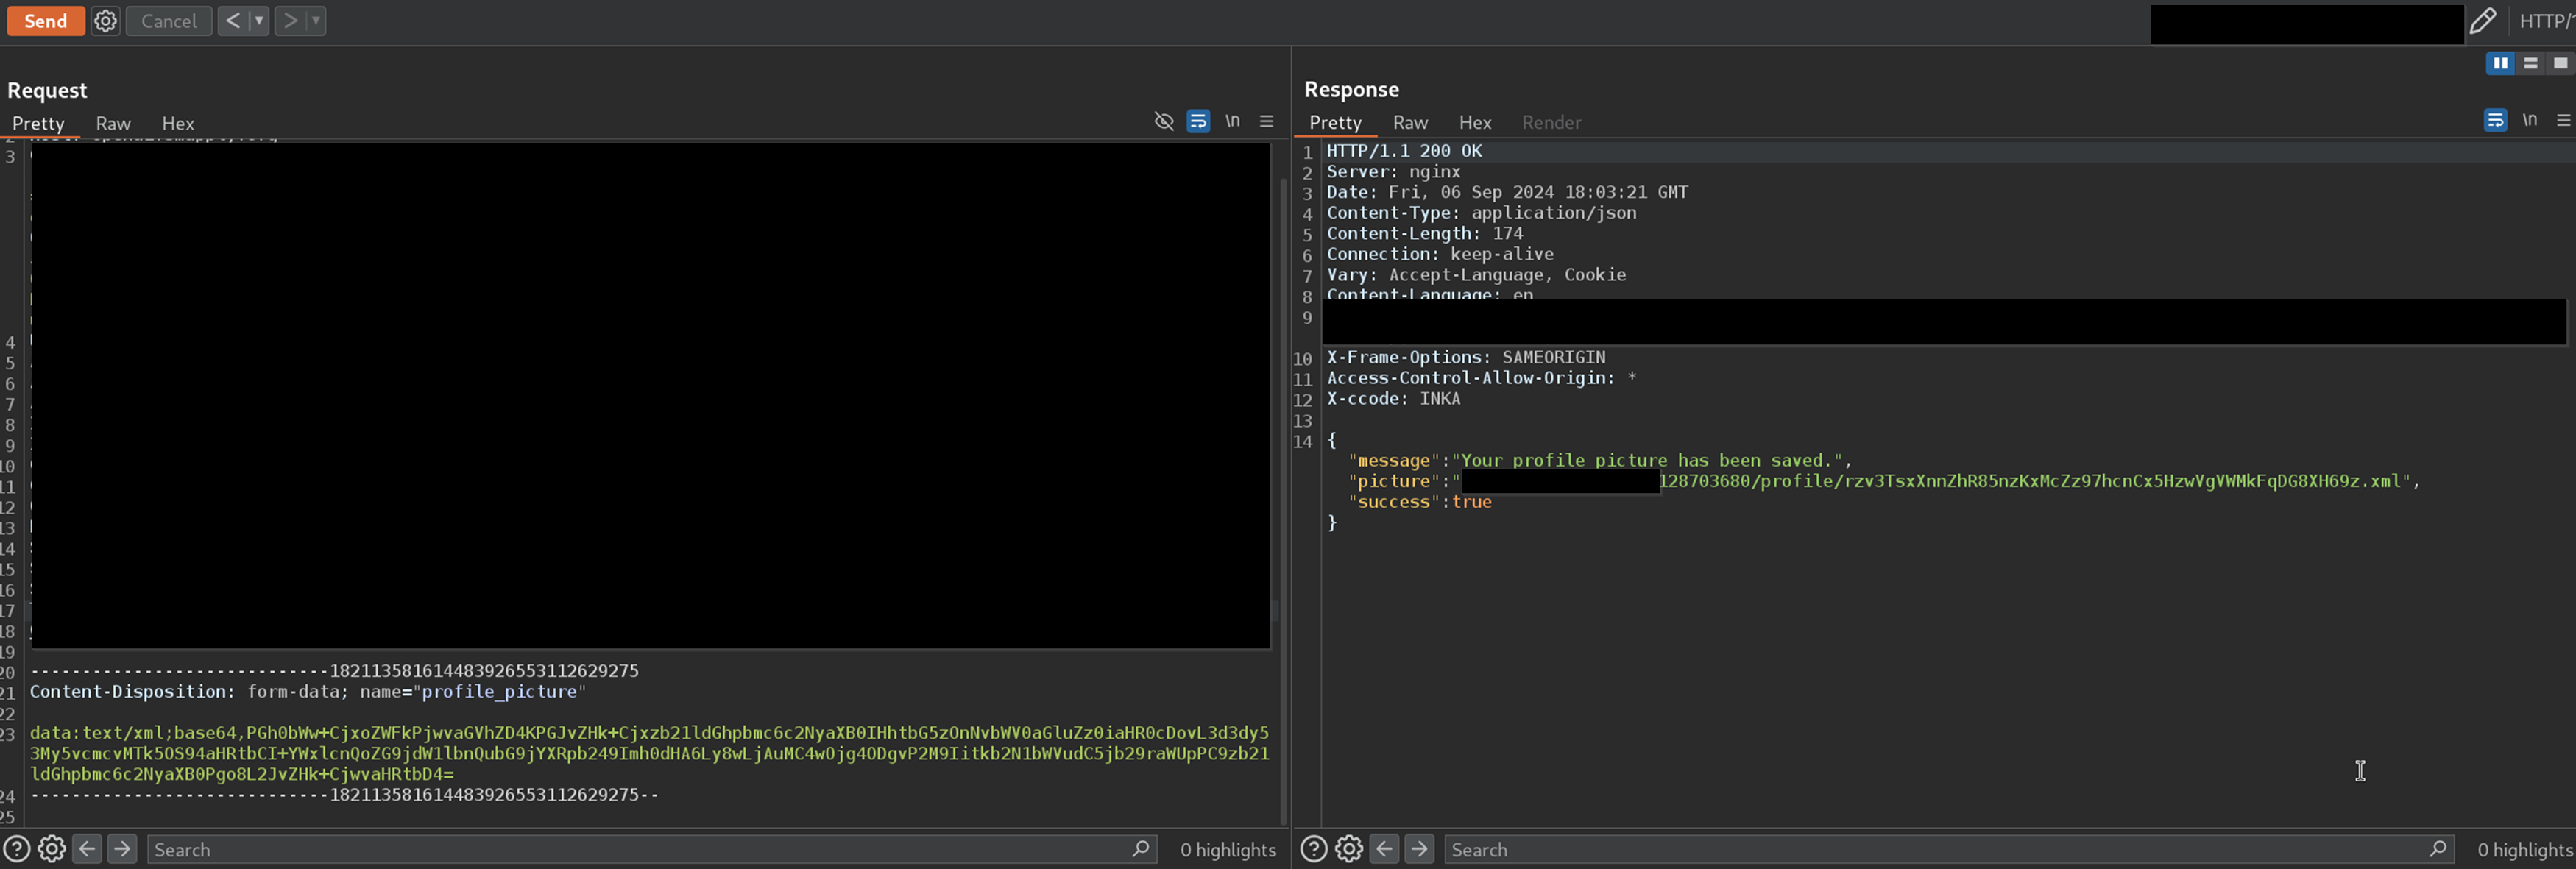Open the Request panel hamburger menu
This screenshot has height=869, width=2576.
(1266, 121)
